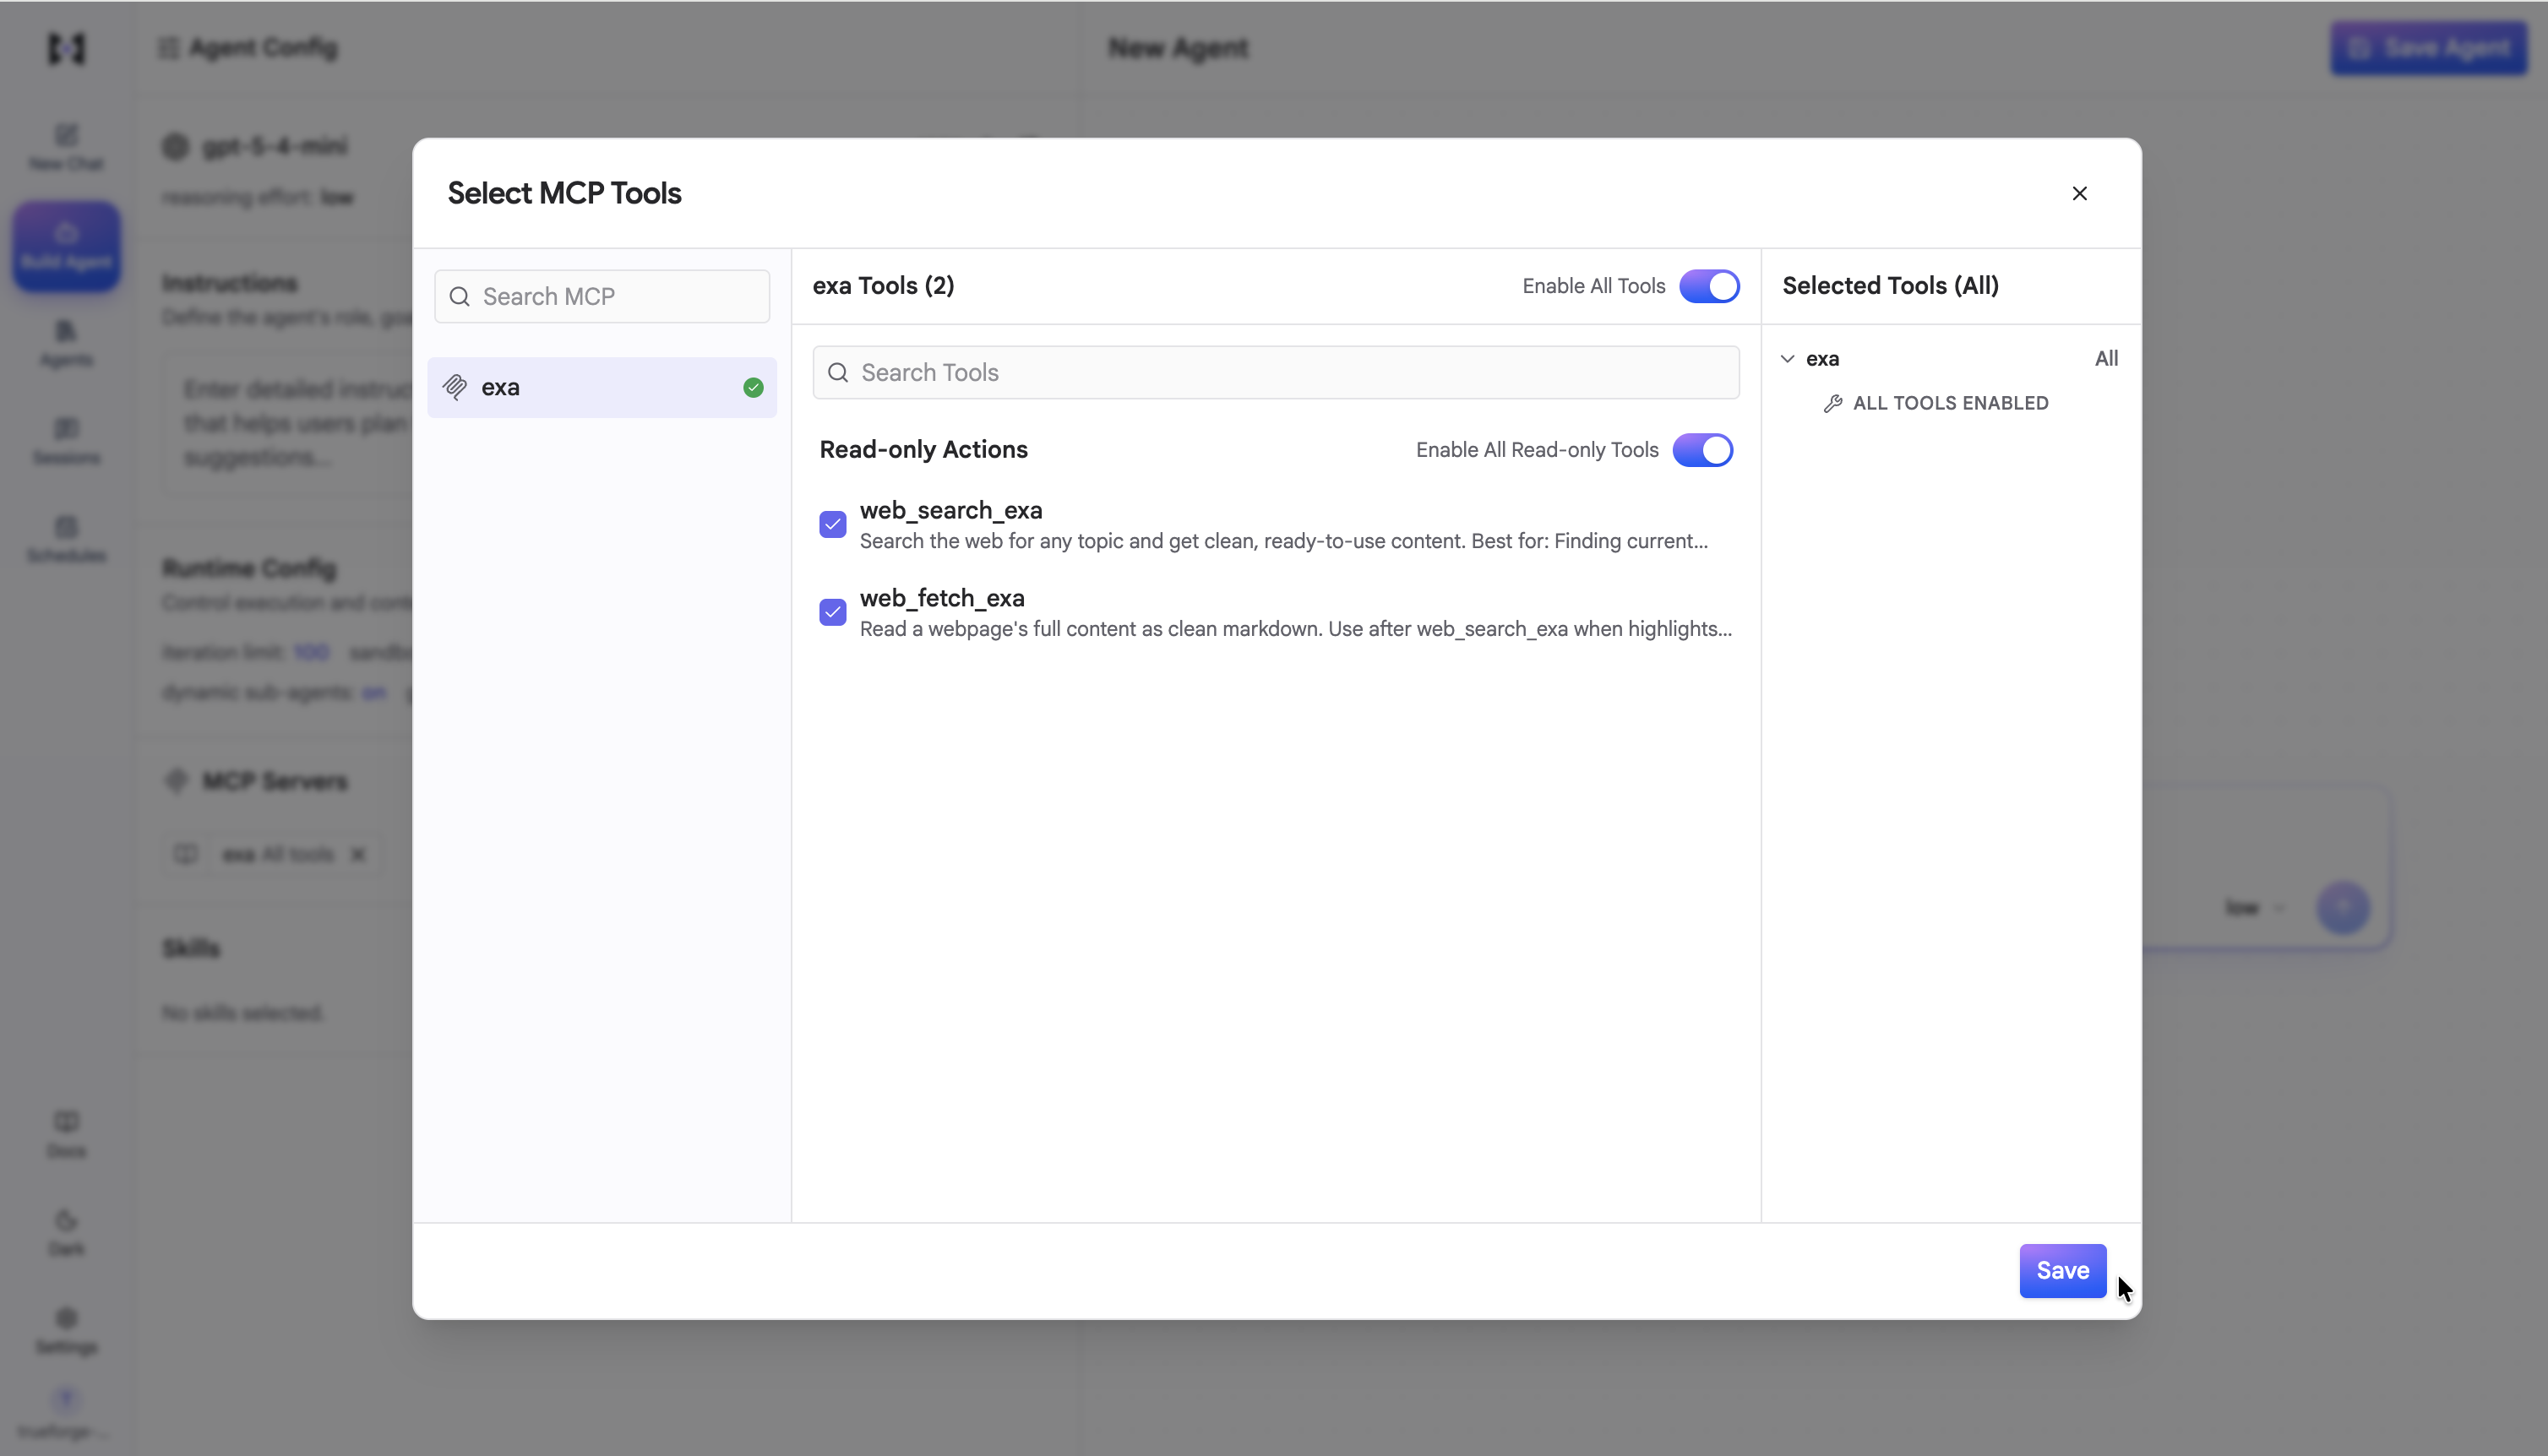Image resolution: width=2548 pixels, height=1456 pixels.
Task: Toggle Dark mode in the background sidebar
Action: (66, 1232)
